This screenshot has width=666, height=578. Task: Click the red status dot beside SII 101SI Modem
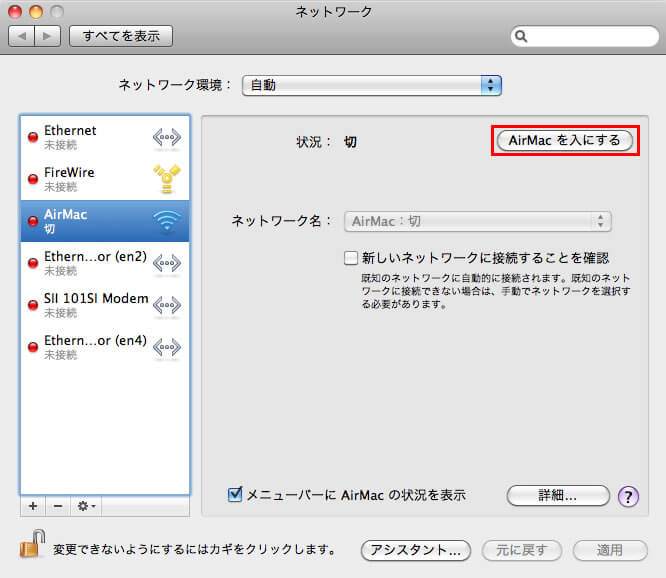pyautogui.click(x=33, y=305)
